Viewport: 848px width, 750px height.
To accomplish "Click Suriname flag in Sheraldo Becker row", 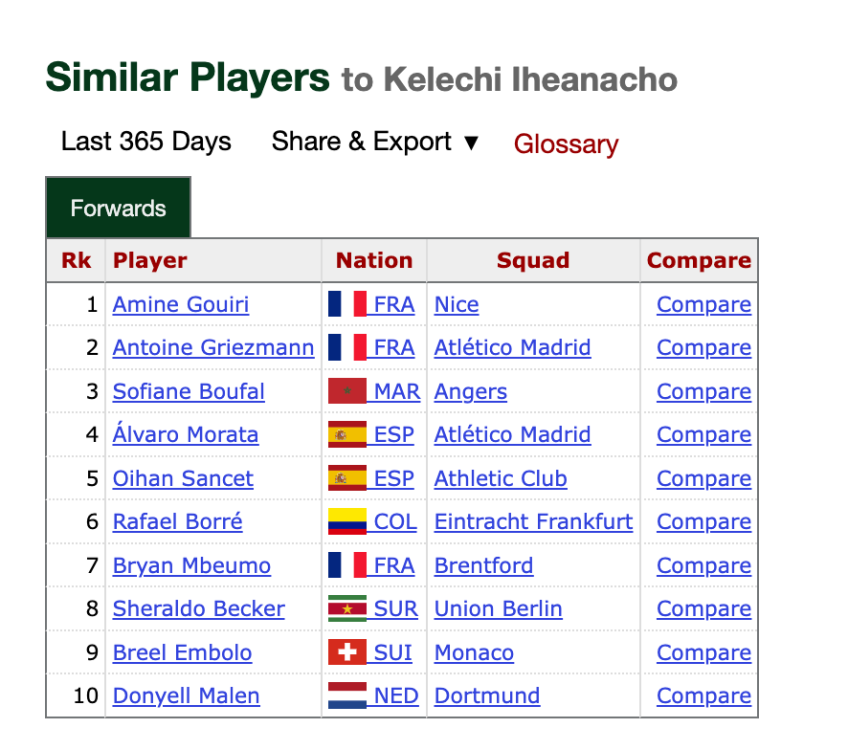I will point(347,609).
